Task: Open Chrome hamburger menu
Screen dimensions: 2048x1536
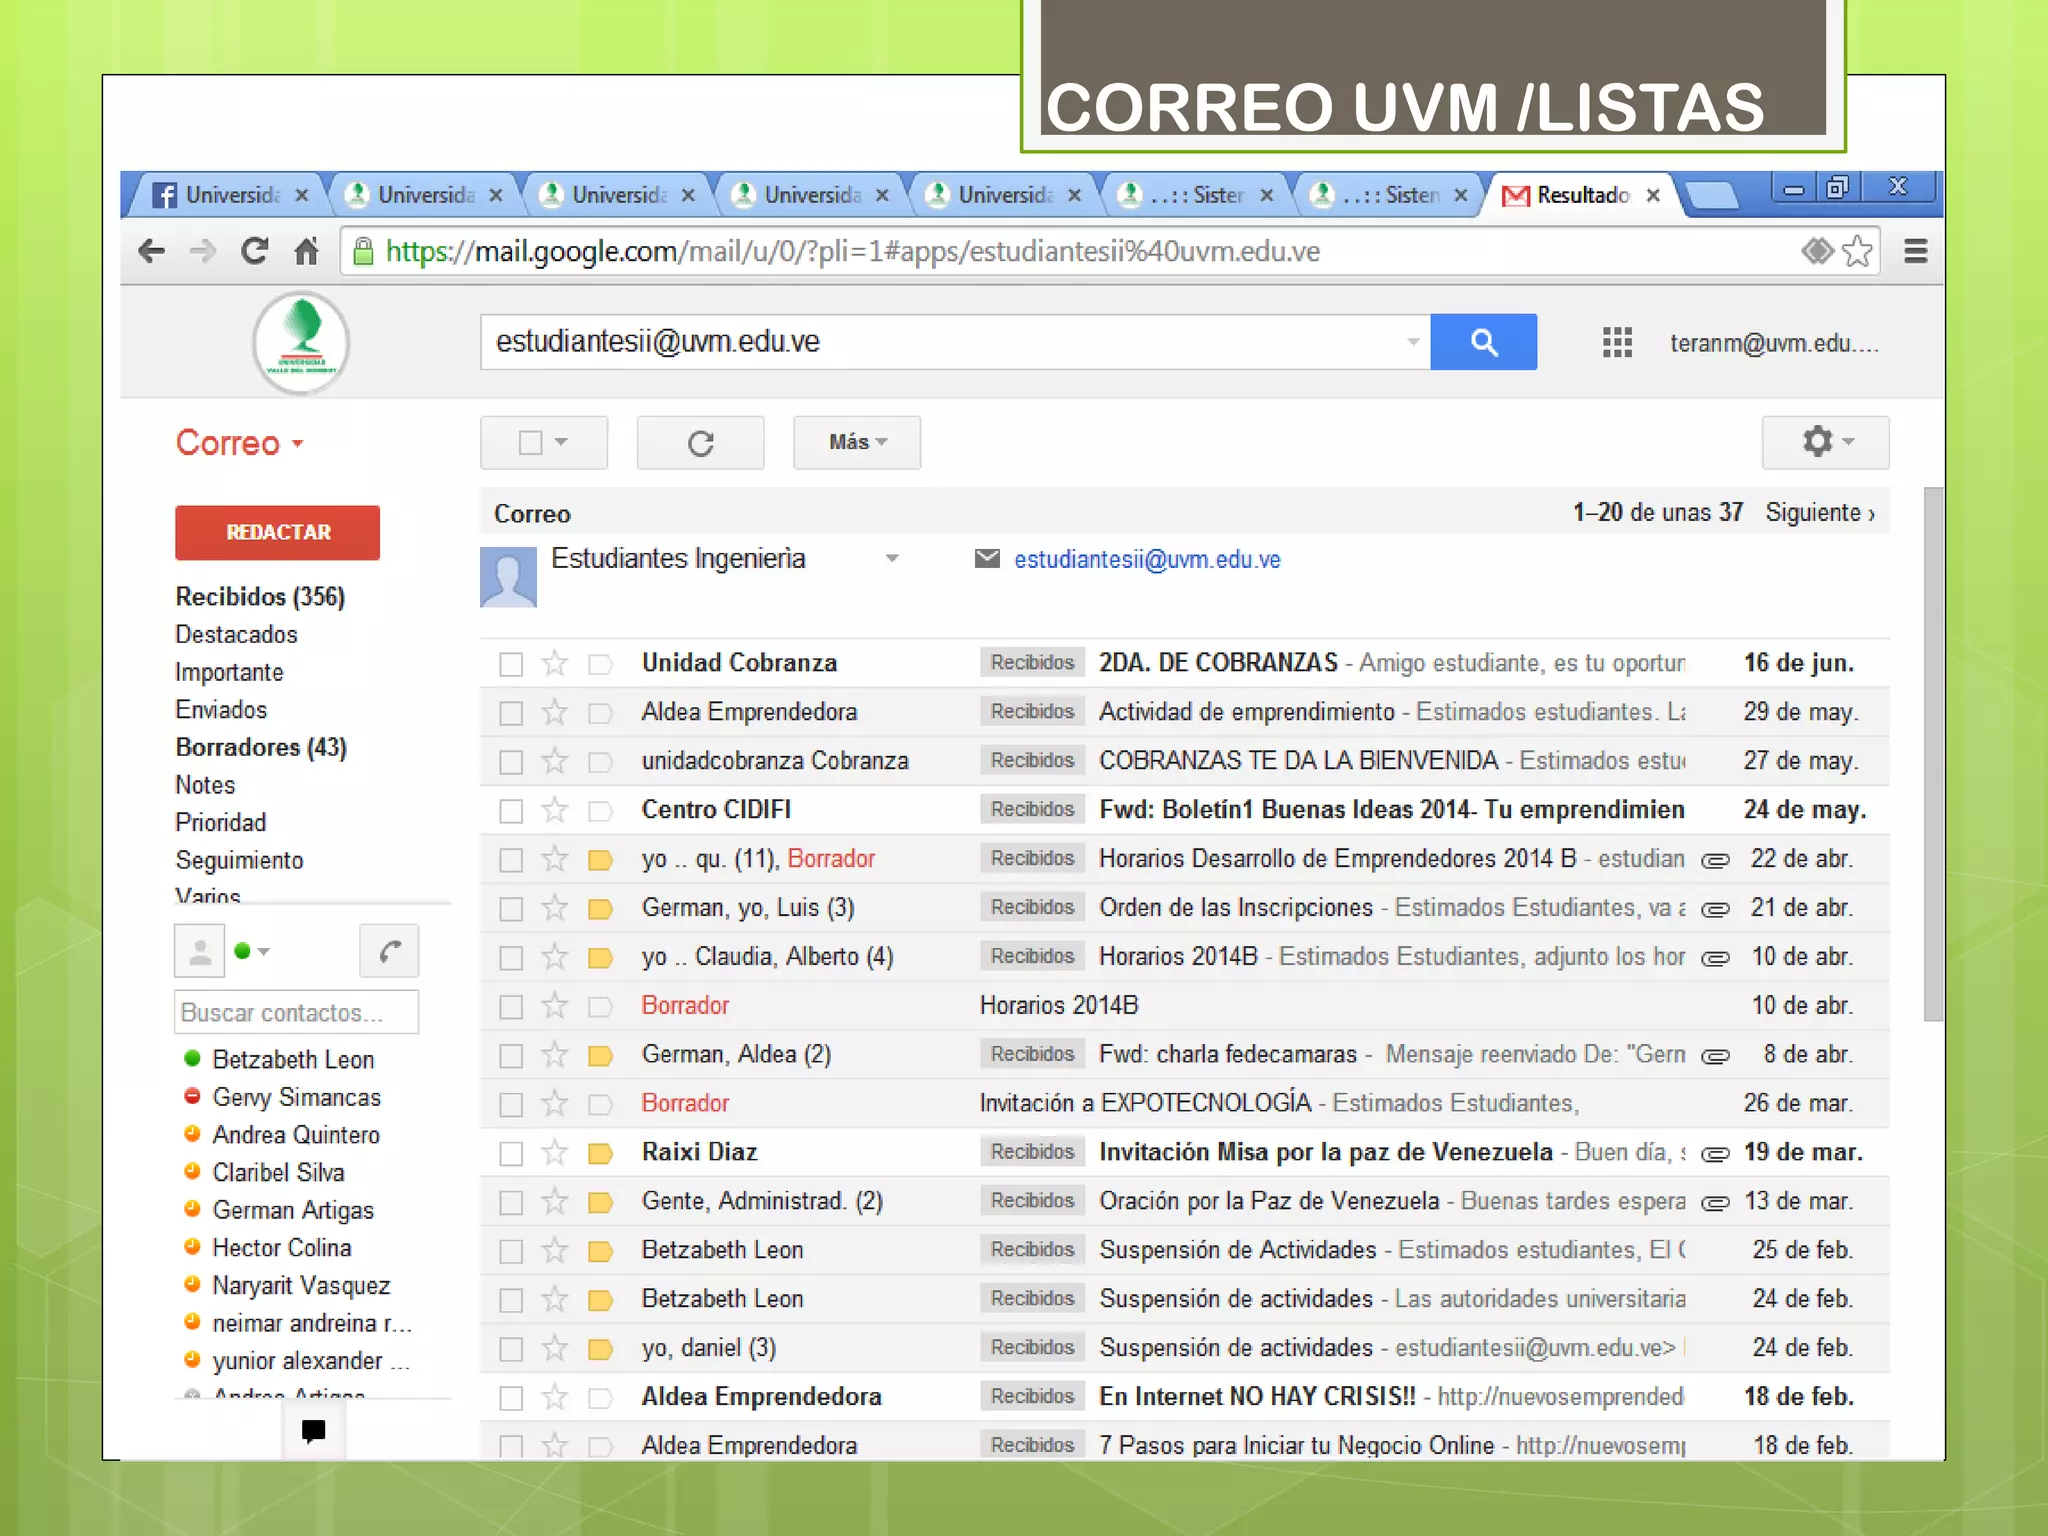Action: coord(1915,251)
